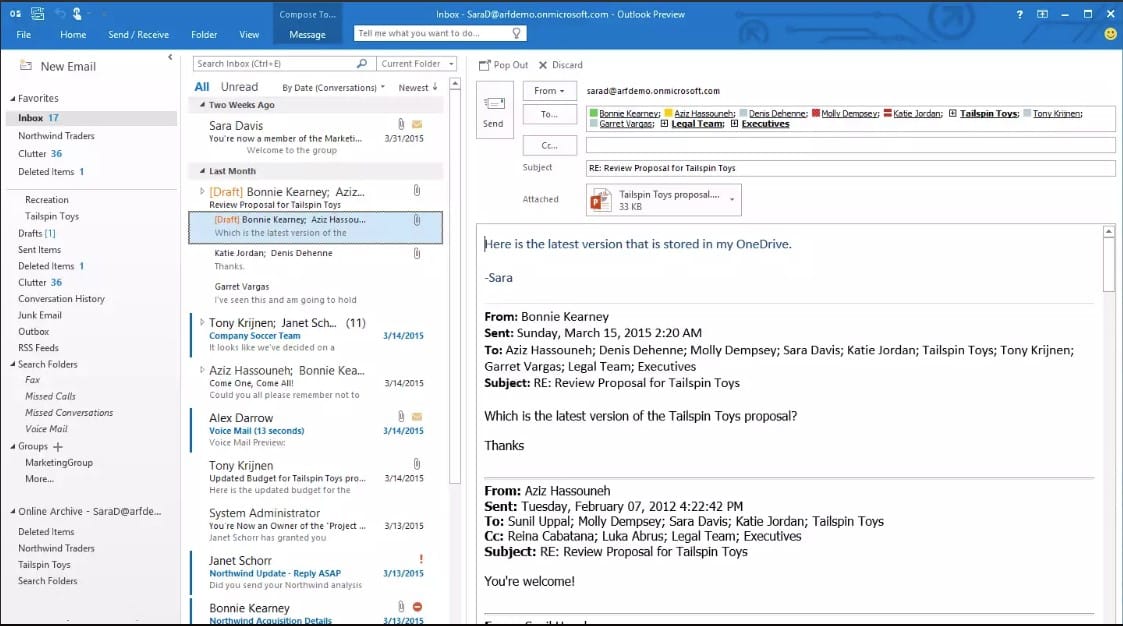1123x626 pixels.
Task: Click the Outlook icon in title bar
Action: 15,14
